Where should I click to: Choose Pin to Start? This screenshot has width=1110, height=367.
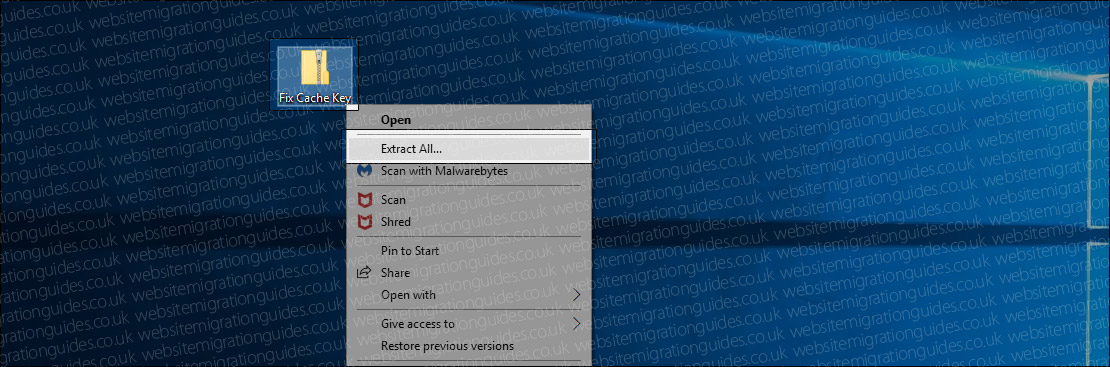(x=469, y=251)
